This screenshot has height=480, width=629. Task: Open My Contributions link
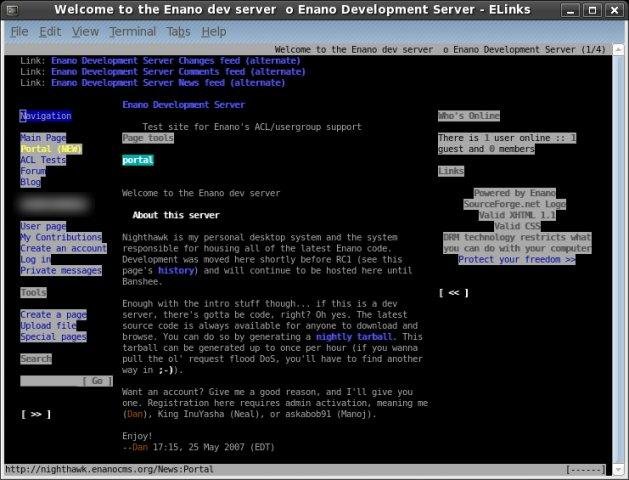(61, 237)
